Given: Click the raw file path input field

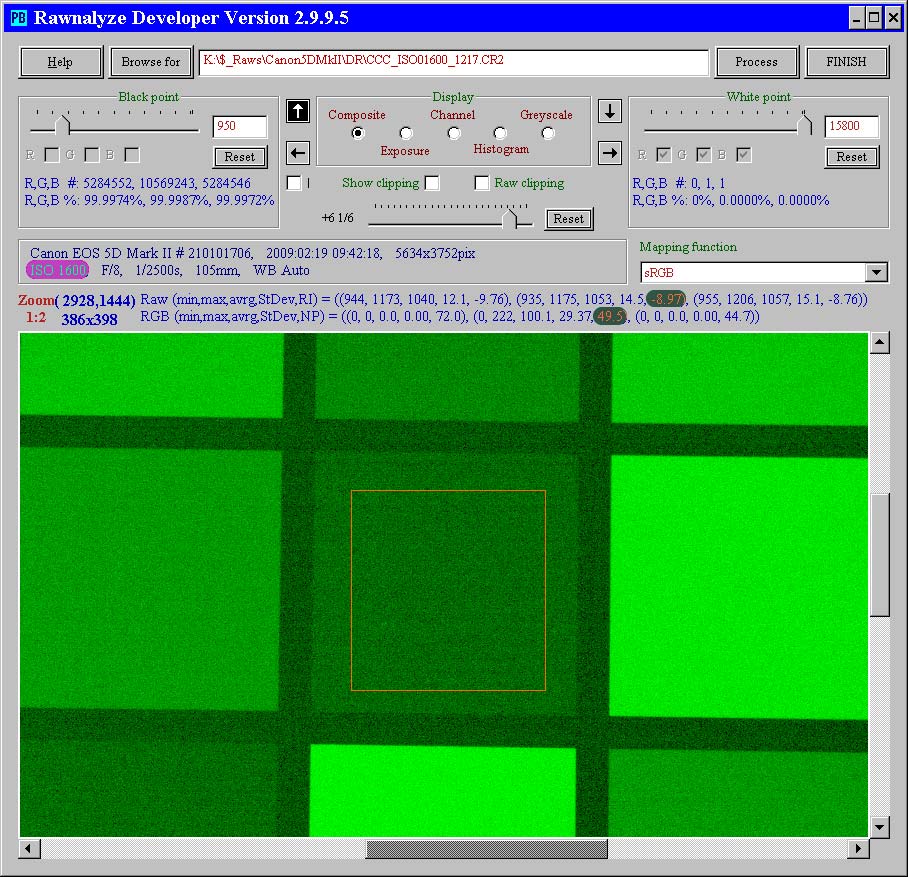Looking at the screenshot, I should tap(453, 62).
